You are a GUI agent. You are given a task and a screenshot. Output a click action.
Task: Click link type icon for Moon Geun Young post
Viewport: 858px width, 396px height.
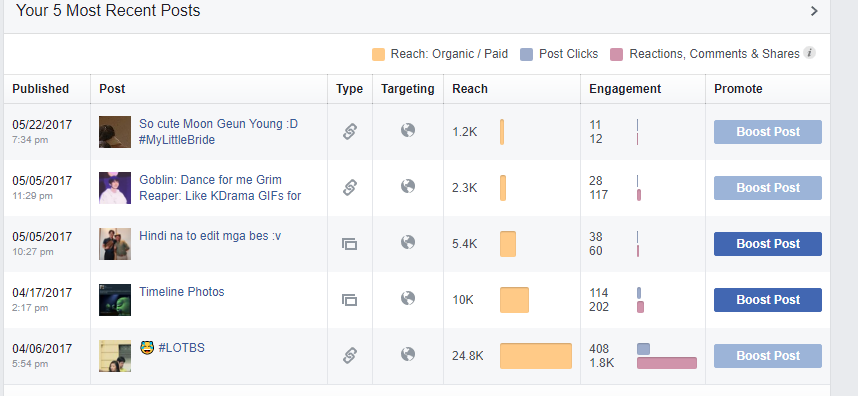350,132
